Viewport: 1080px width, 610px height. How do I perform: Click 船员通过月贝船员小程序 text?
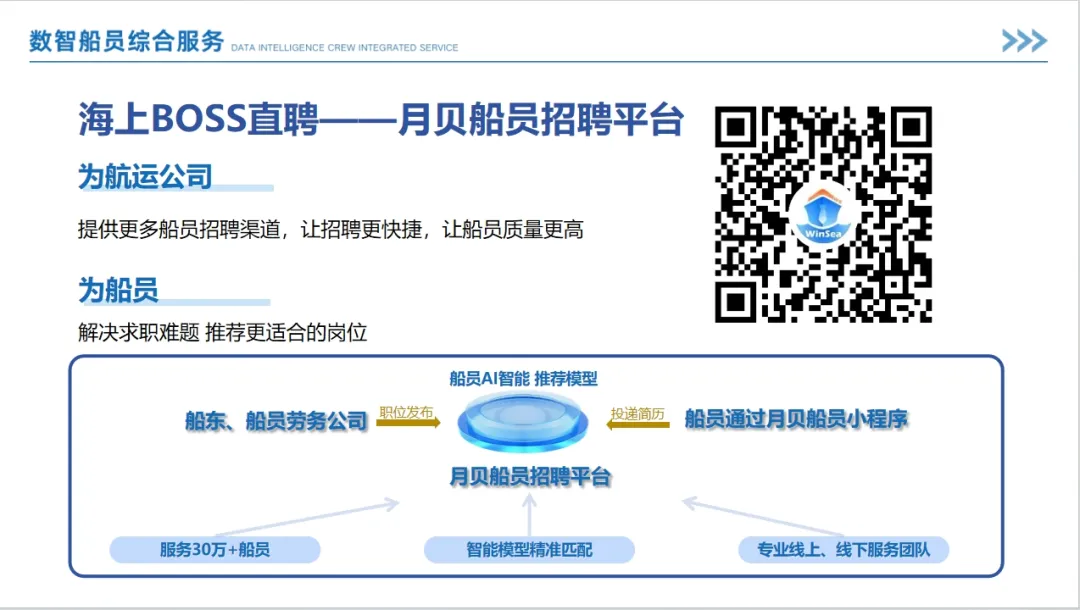click(x=796, y=419)
